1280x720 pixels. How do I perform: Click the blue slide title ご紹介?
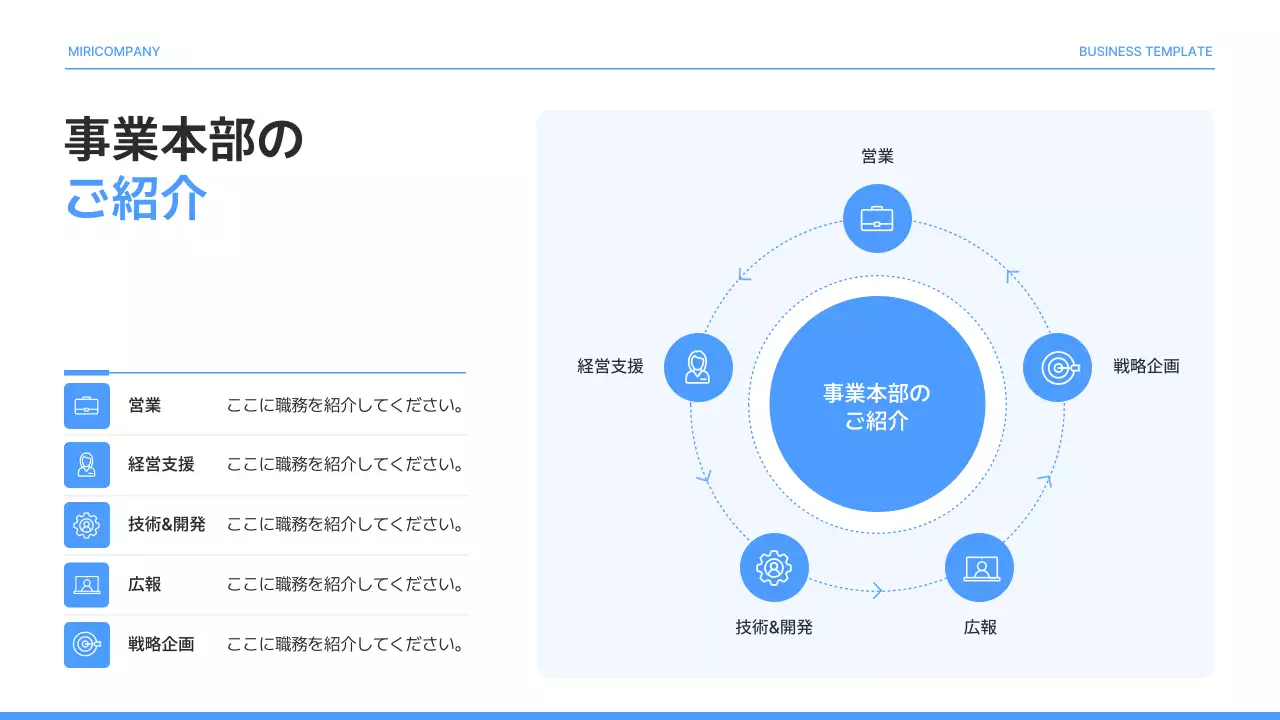click(x=136, y=200)
